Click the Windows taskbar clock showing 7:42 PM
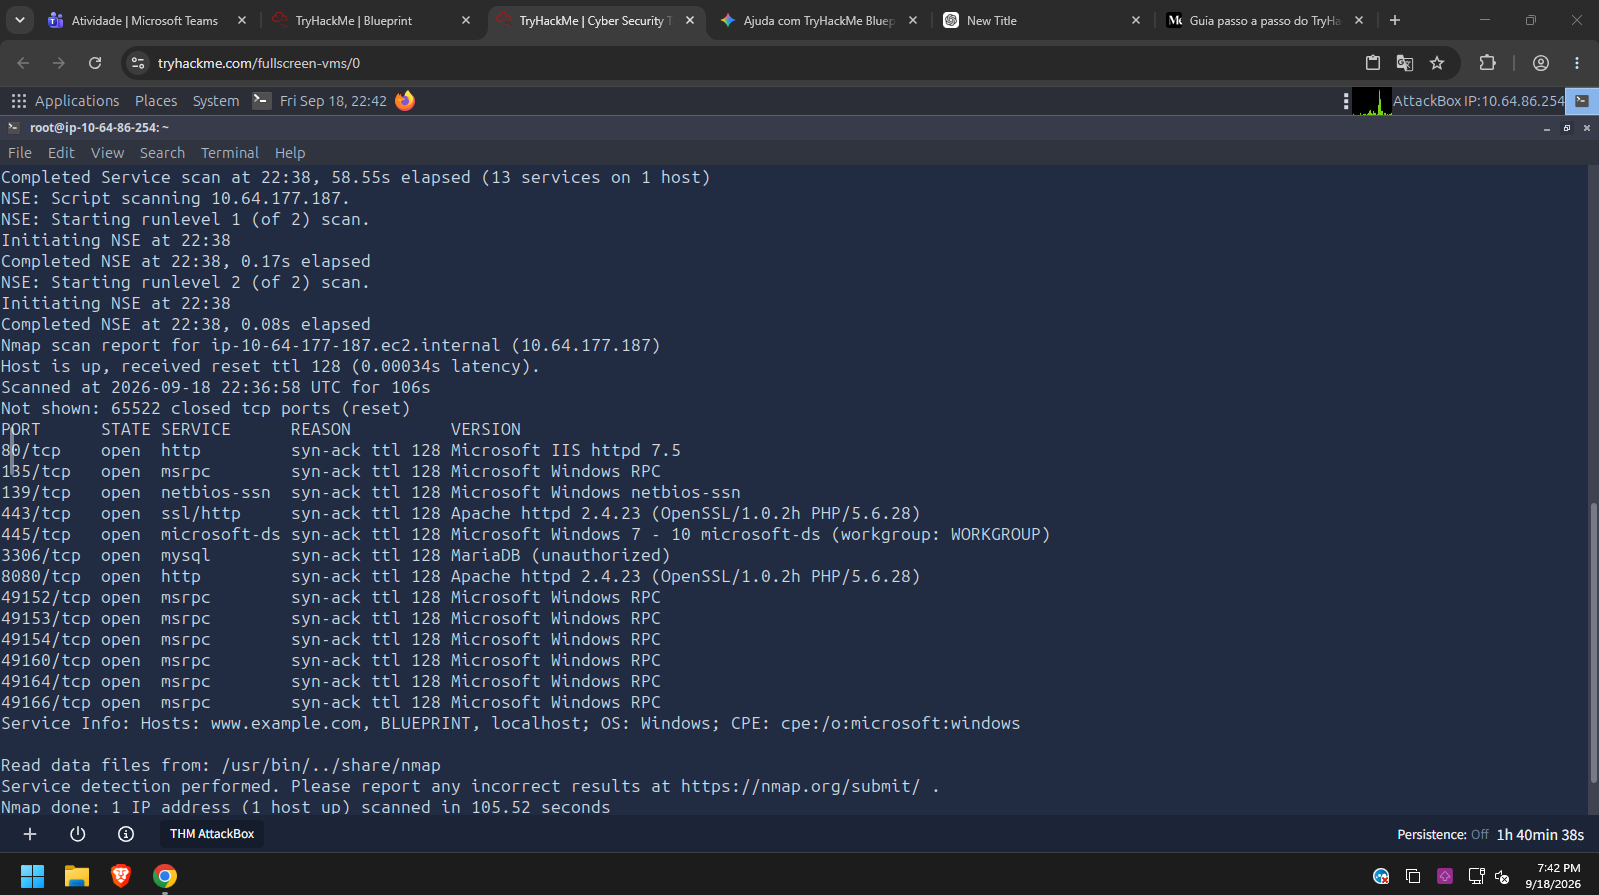 pos(1553,876)
